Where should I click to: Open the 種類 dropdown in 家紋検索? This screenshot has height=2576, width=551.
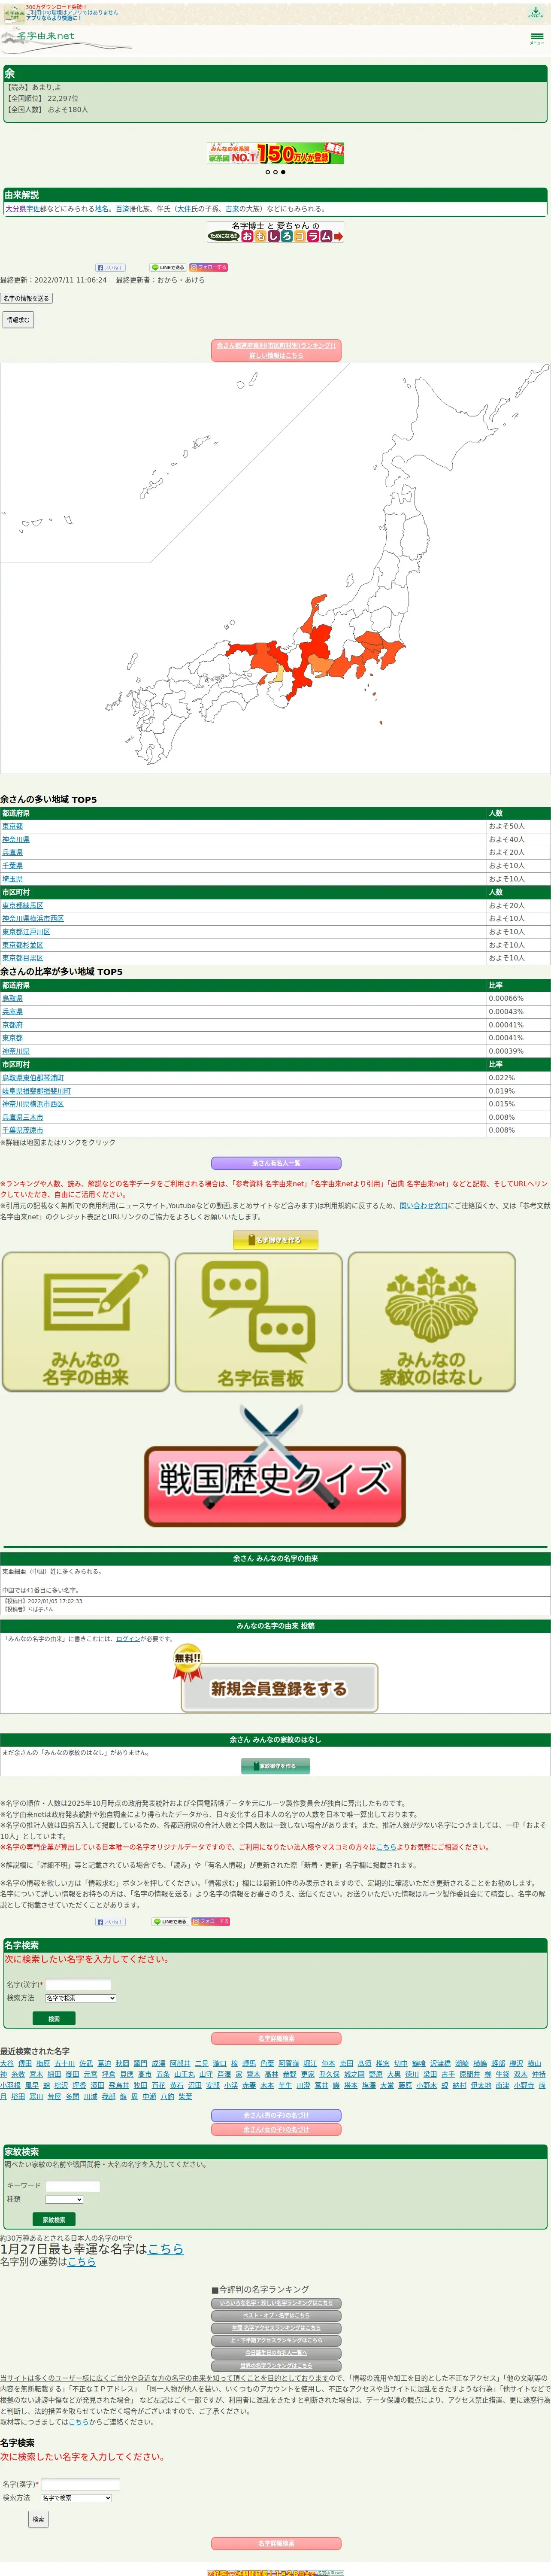64,2199
